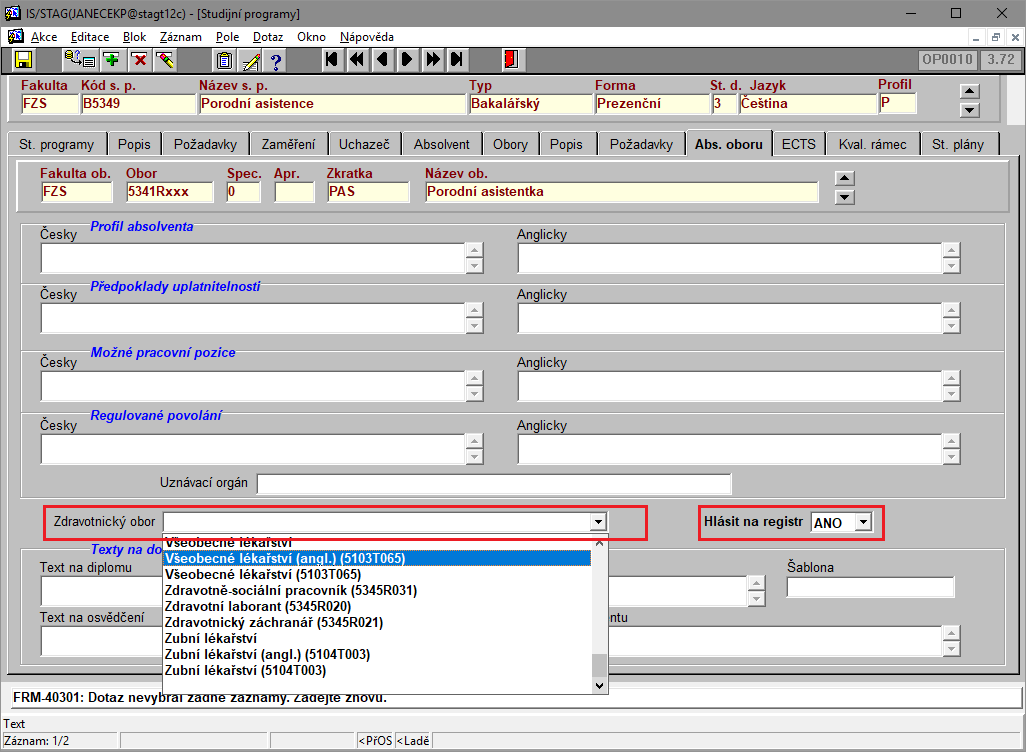1027x752 pixels.
Task: Click the Obor field 5341Rxxx
Action: pos(170,192)
